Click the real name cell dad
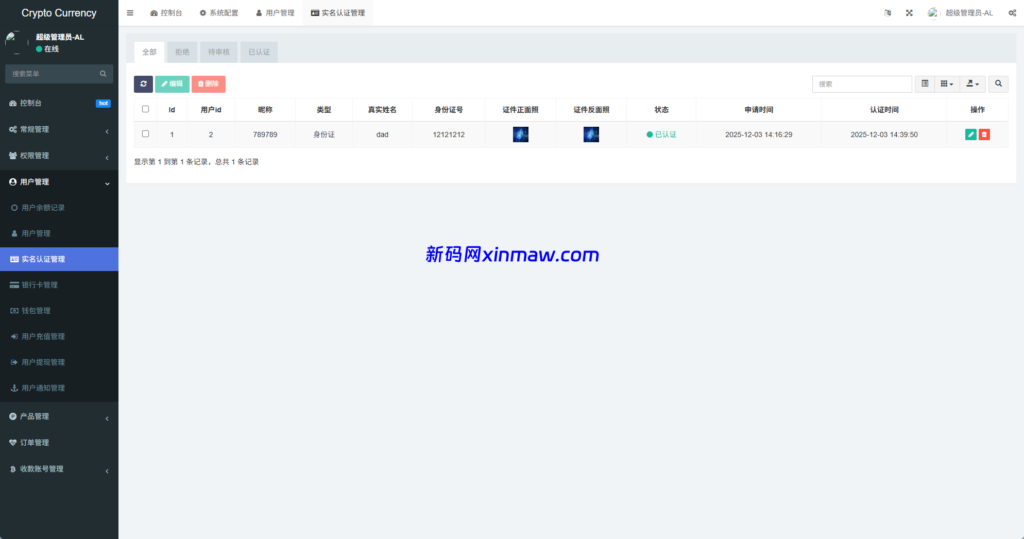This screenshot has width=1024, height=539. pyautogui.click(x=382, y=135)
